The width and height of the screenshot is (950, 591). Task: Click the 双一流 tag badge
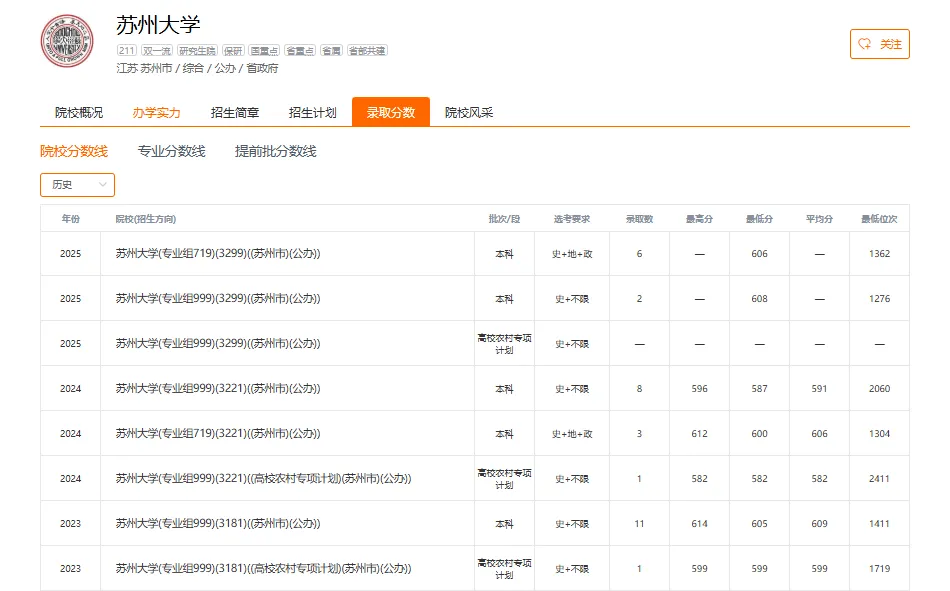pos(157,51)
